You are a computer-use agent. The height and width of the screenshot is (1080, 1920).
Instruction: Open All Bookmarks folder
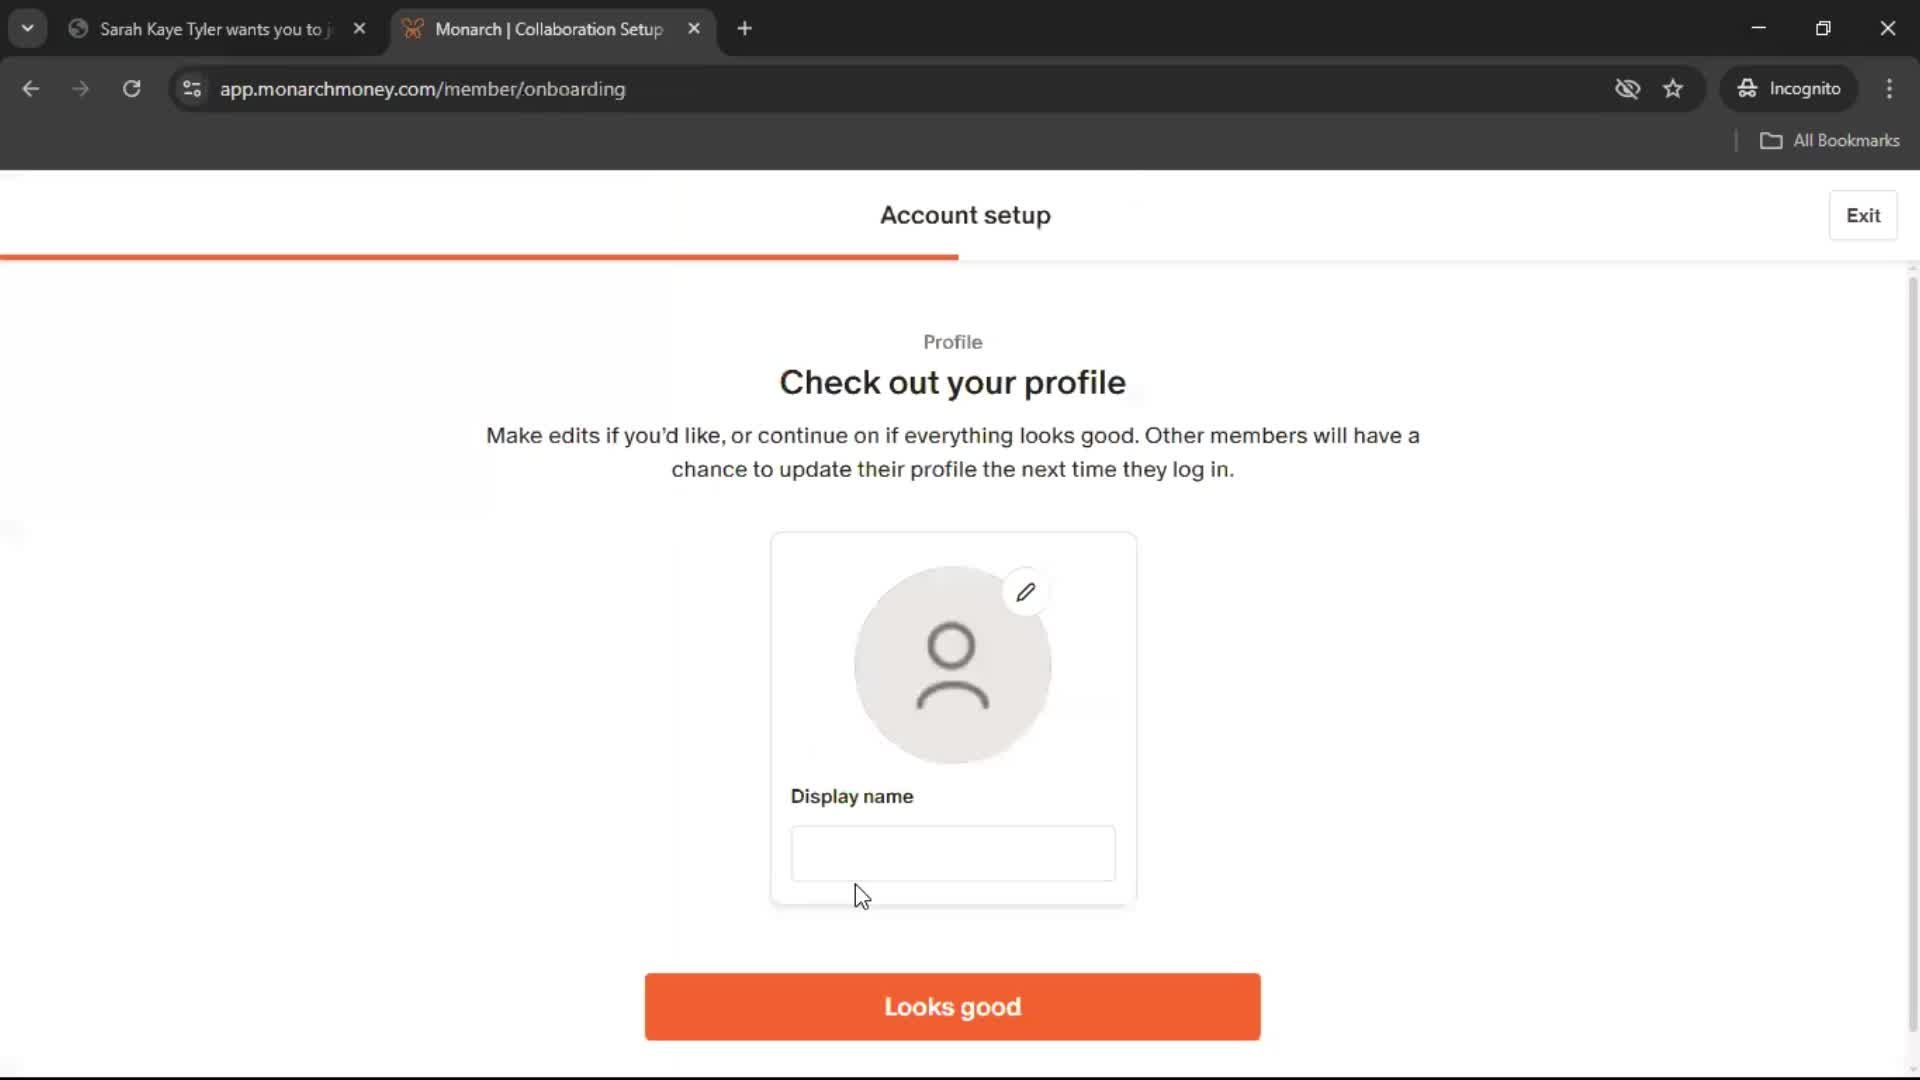coord(1830,141)
